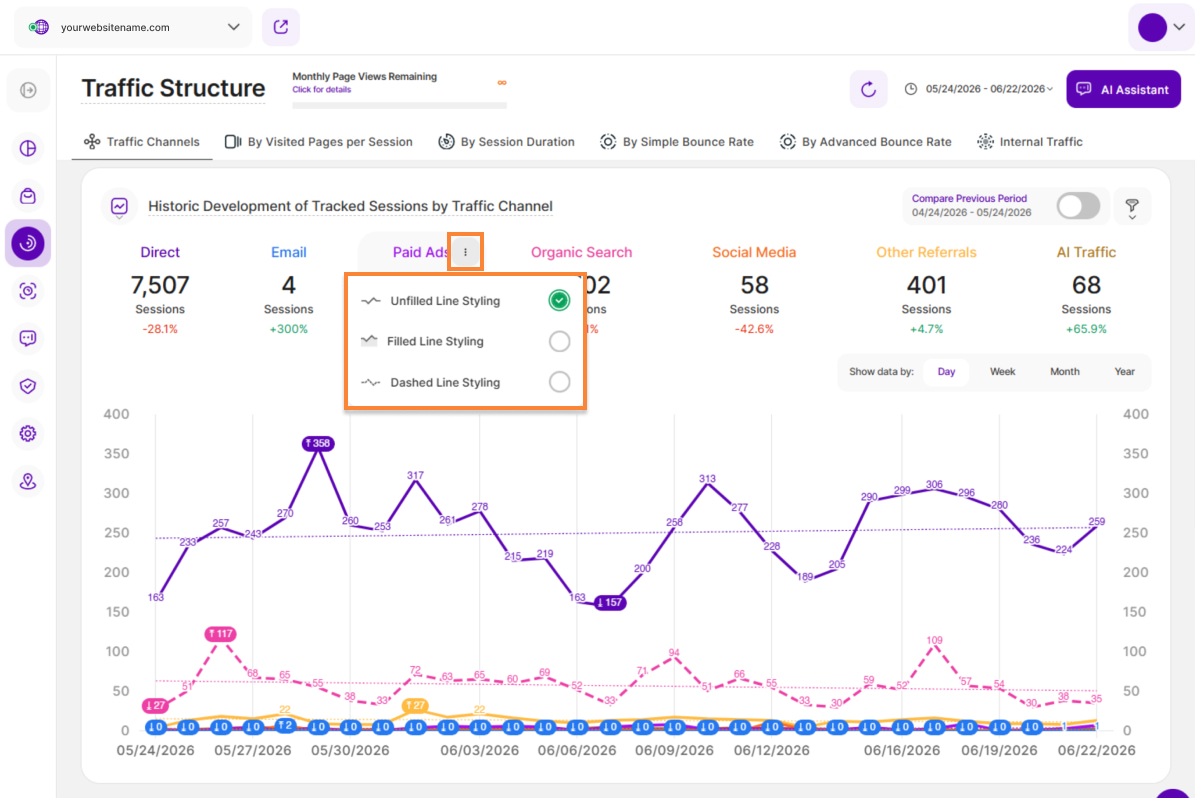The width and height of the screenshot is (1195, 798).
Task: Click the 358 peak marker on chart
Action: click(318, 444)
